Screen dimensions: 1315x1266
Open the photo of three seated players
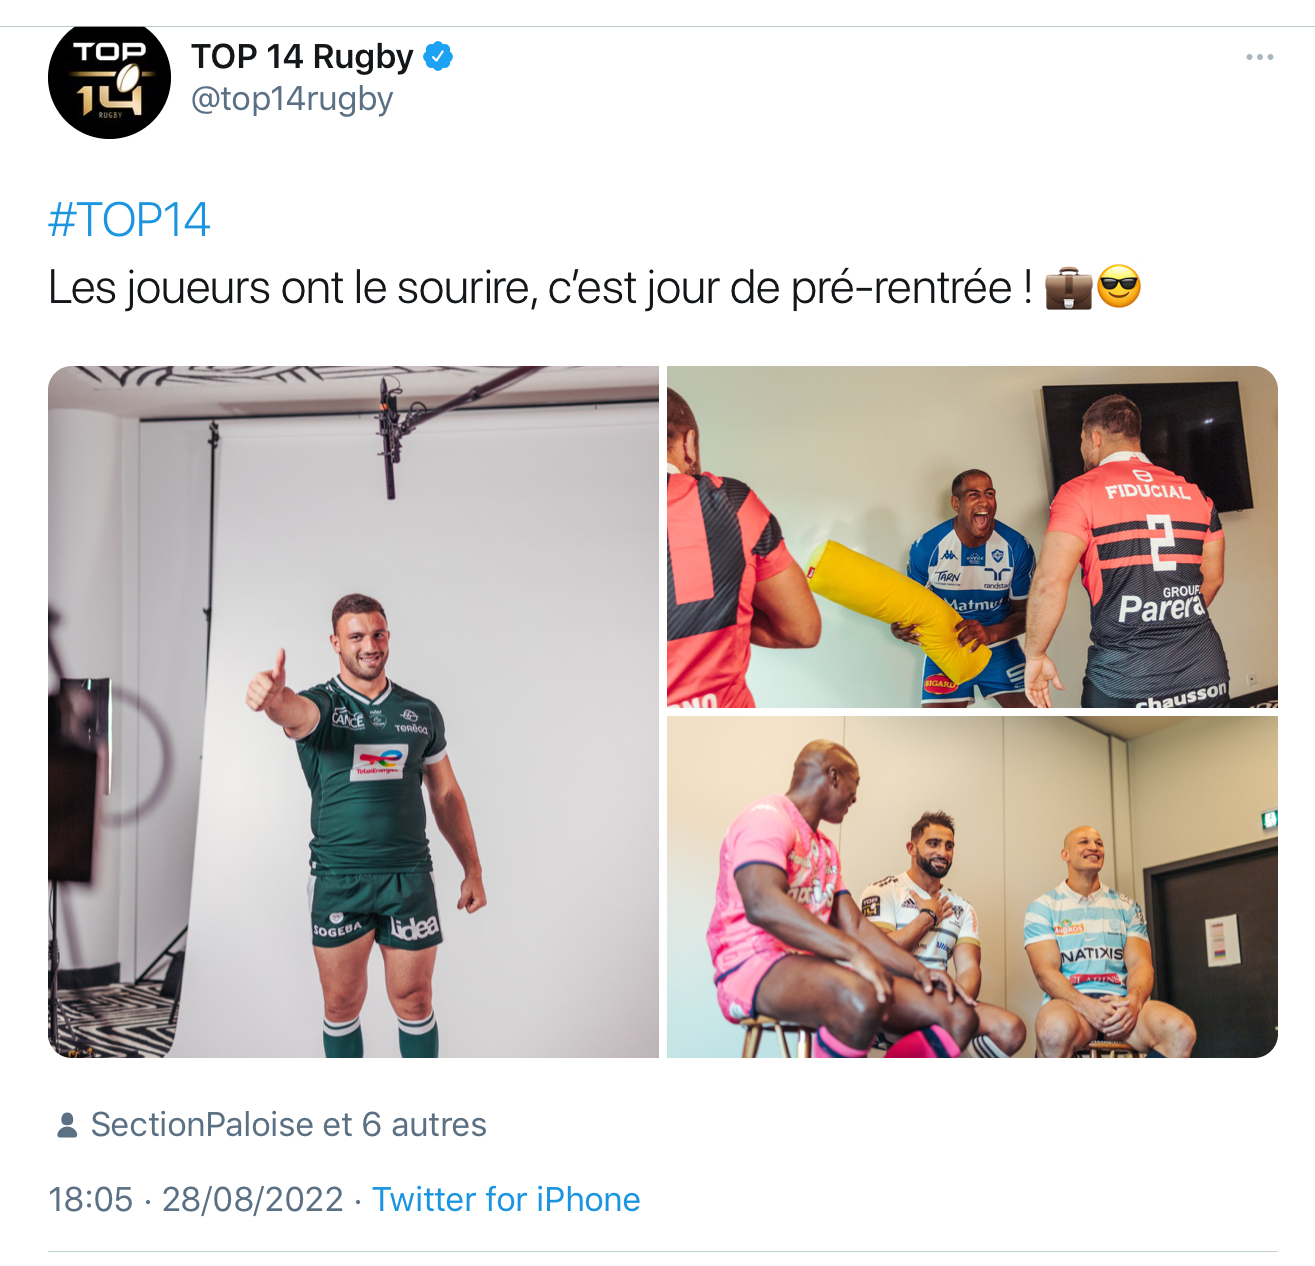tap(972, 887)
